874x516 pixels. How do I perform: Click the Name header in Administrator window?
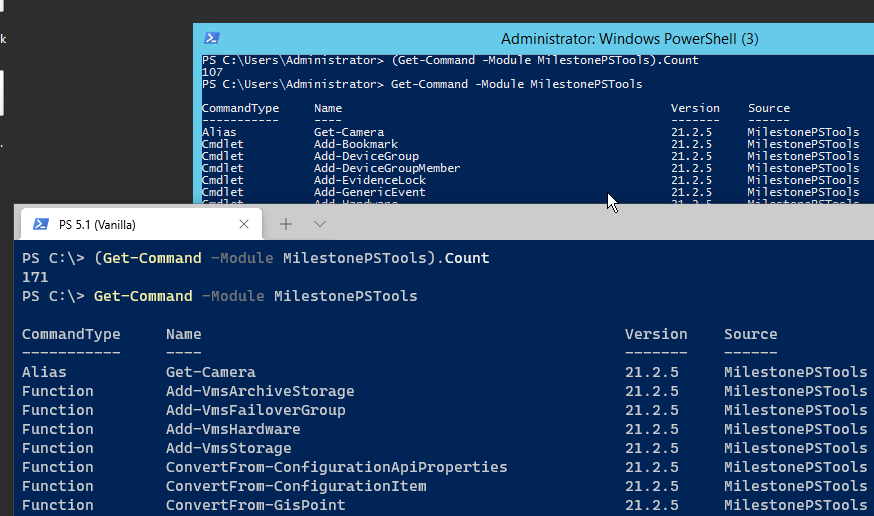(x=328, y=108)
